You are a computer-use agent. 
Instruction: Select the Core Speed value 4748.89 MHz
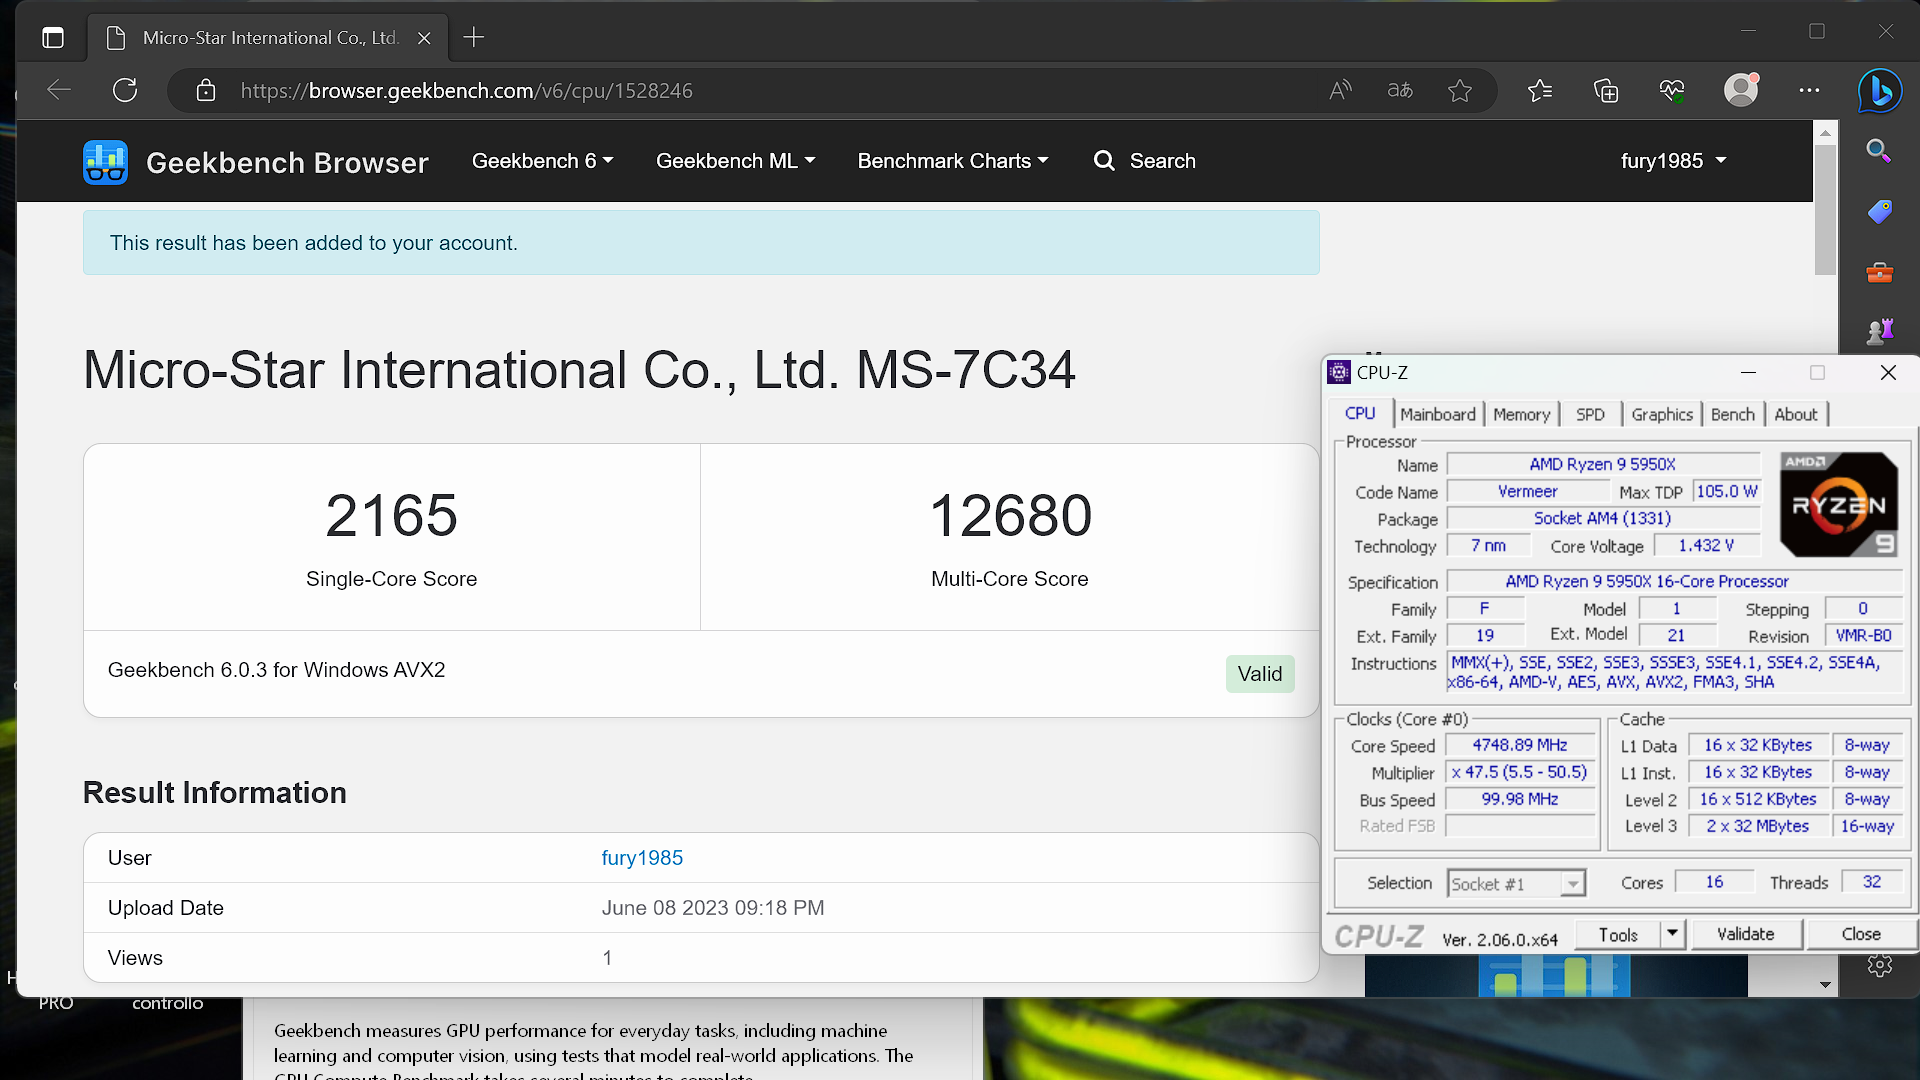[x=1520, y=745]
